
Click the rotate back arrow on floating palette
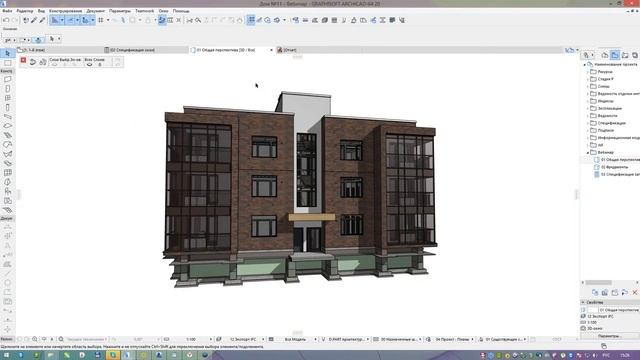point(33,62)
